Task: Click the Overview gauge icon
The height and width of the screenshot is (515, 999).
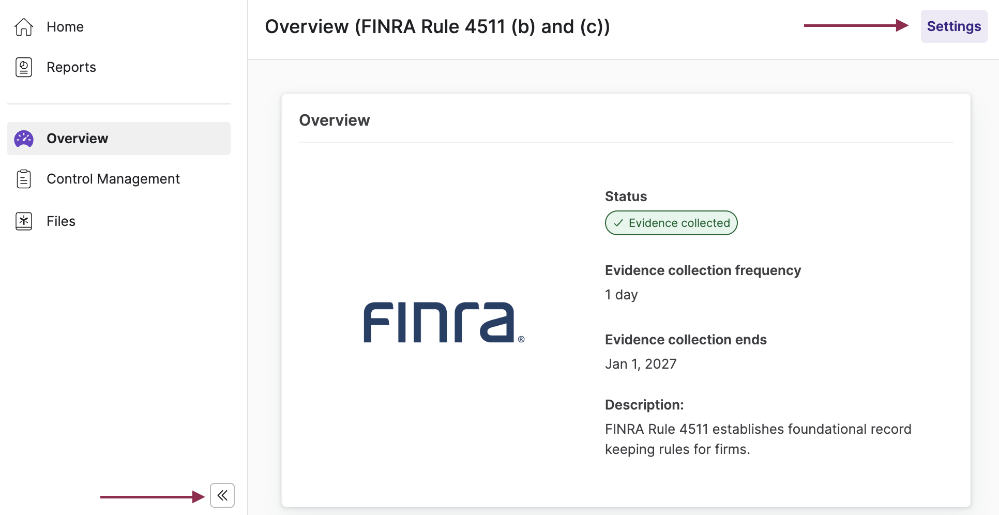Action: (x=24, y=138)
